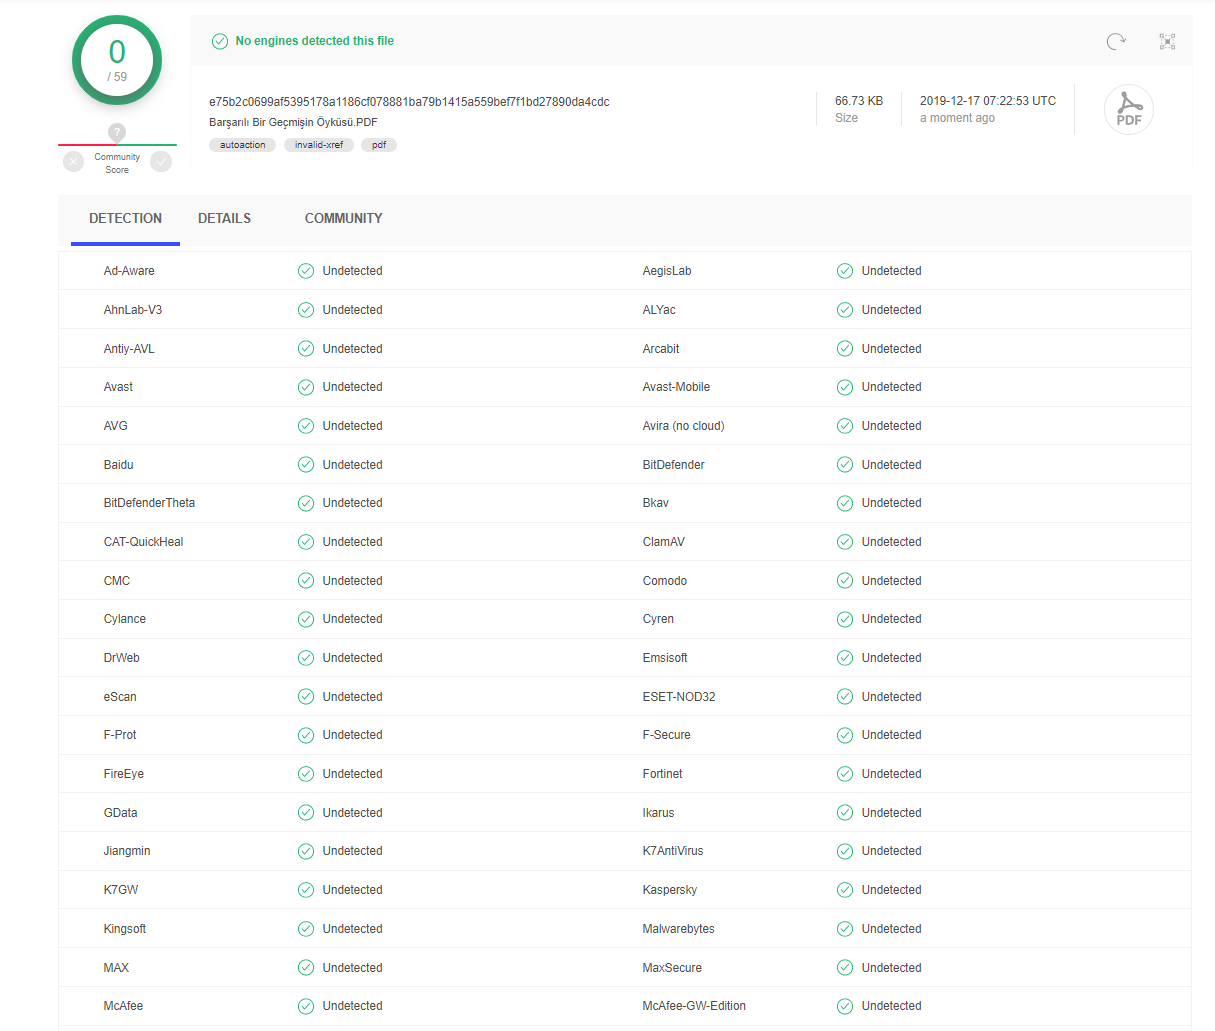Image resolution: width=1215 pixels, height=1031 pixels.
Task: Click the Fortinet undetected check icon
Action: click(x=845, y=774)
